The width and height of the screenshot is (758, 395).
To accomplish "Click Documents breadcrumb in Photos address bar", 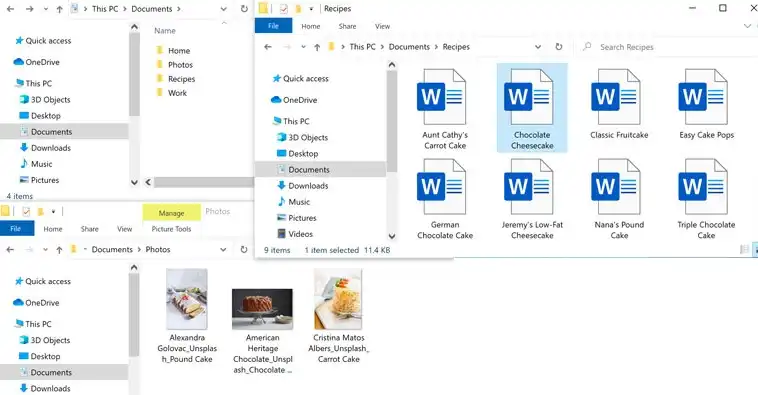I will (x=112, y=249).
